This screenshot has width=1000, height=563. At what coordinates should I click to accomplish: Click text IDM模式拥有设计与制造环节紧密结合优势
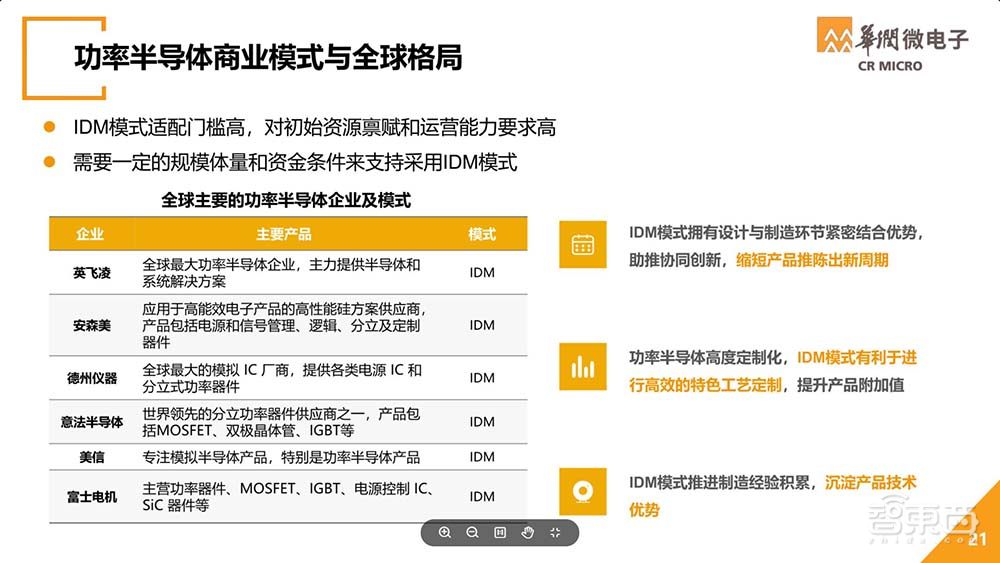click(776, 233)
